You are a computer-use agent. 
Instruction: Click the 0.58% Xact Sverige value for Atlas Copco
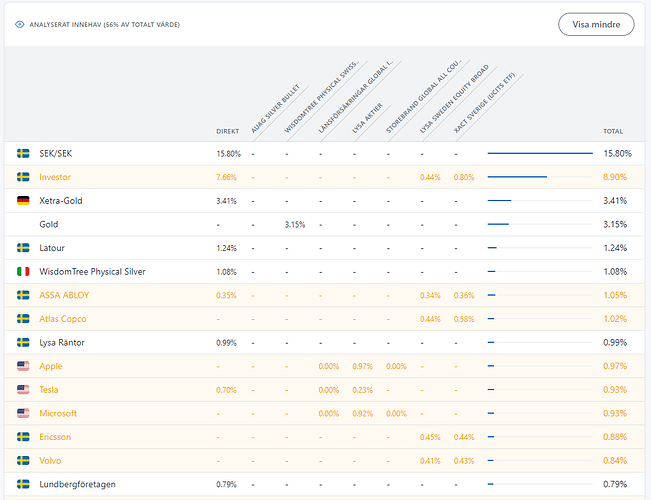click(x=464, y=319)
